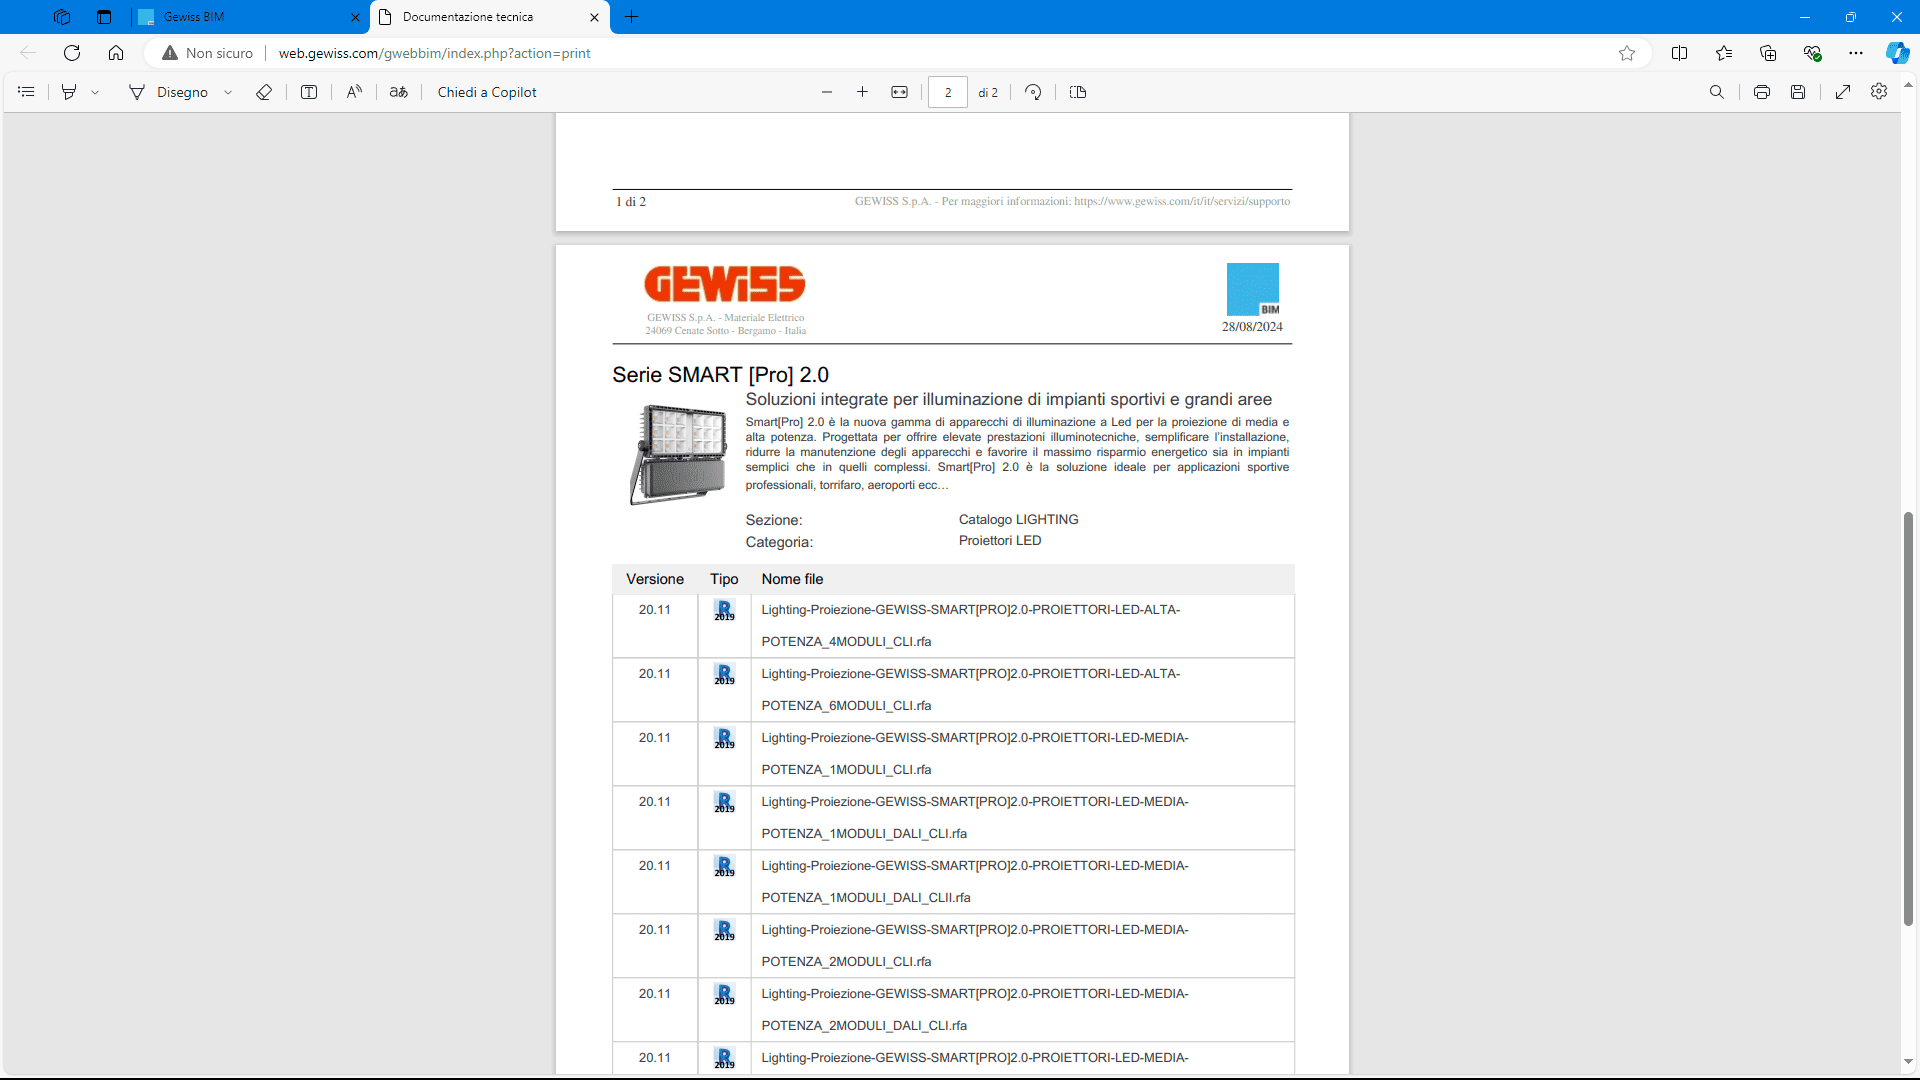This screenshot has width=1920, height=1080.
Task: Go to browser home page
Action: (116, 53)
